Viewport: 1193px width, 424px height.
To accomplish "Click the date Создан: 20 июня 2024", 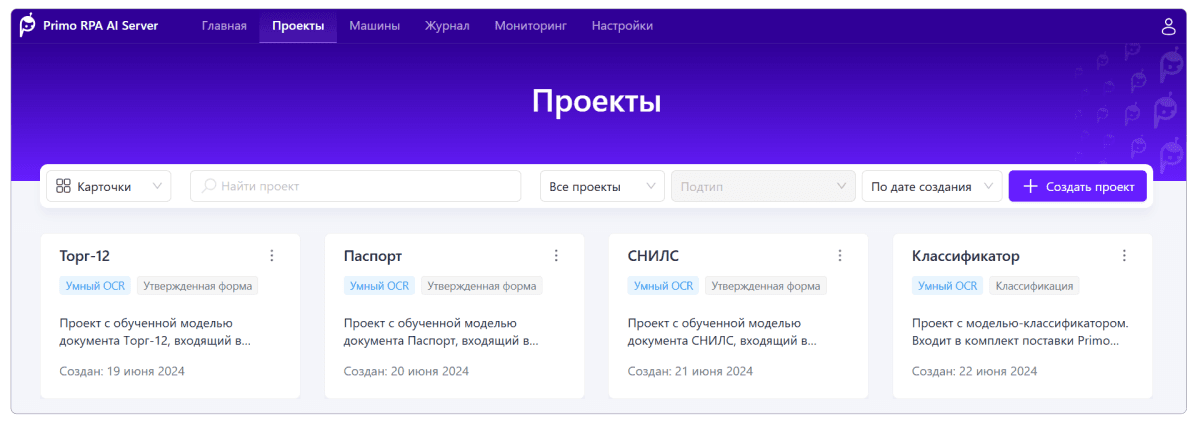I will [406, 371].
